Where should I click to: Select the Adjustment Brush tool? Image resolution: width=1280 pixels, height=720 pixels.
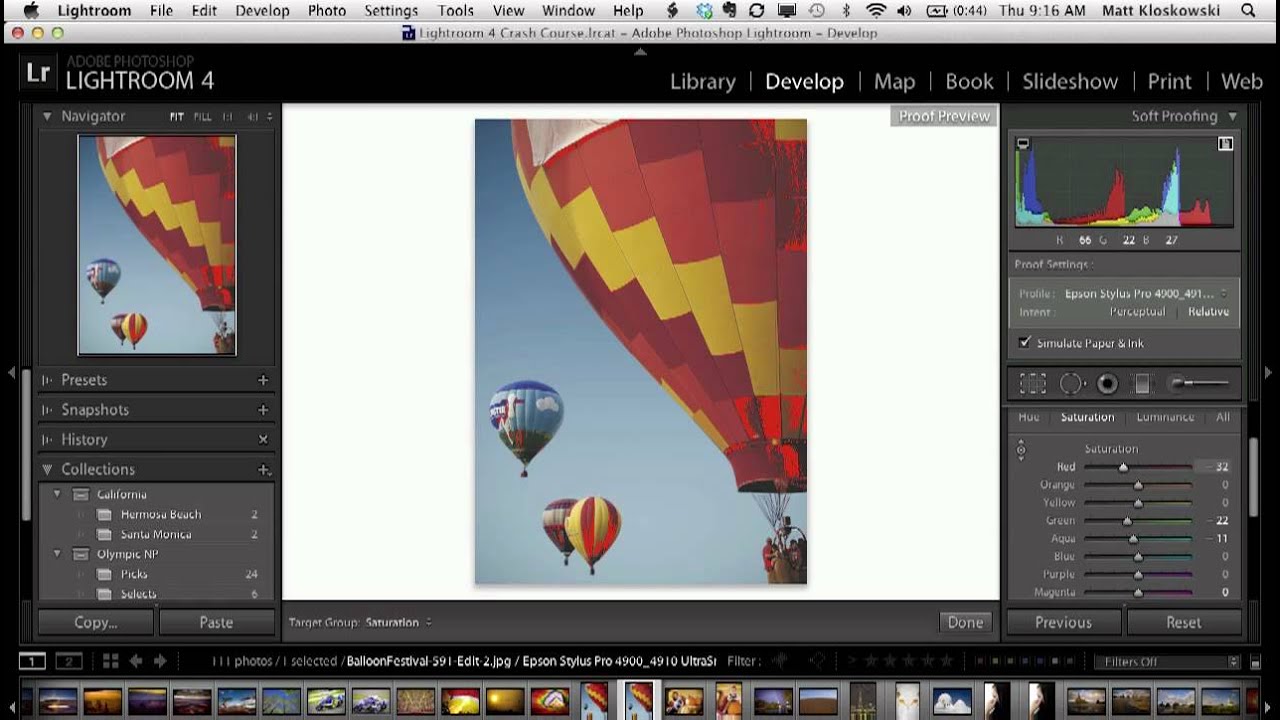tap(1198, 383)
